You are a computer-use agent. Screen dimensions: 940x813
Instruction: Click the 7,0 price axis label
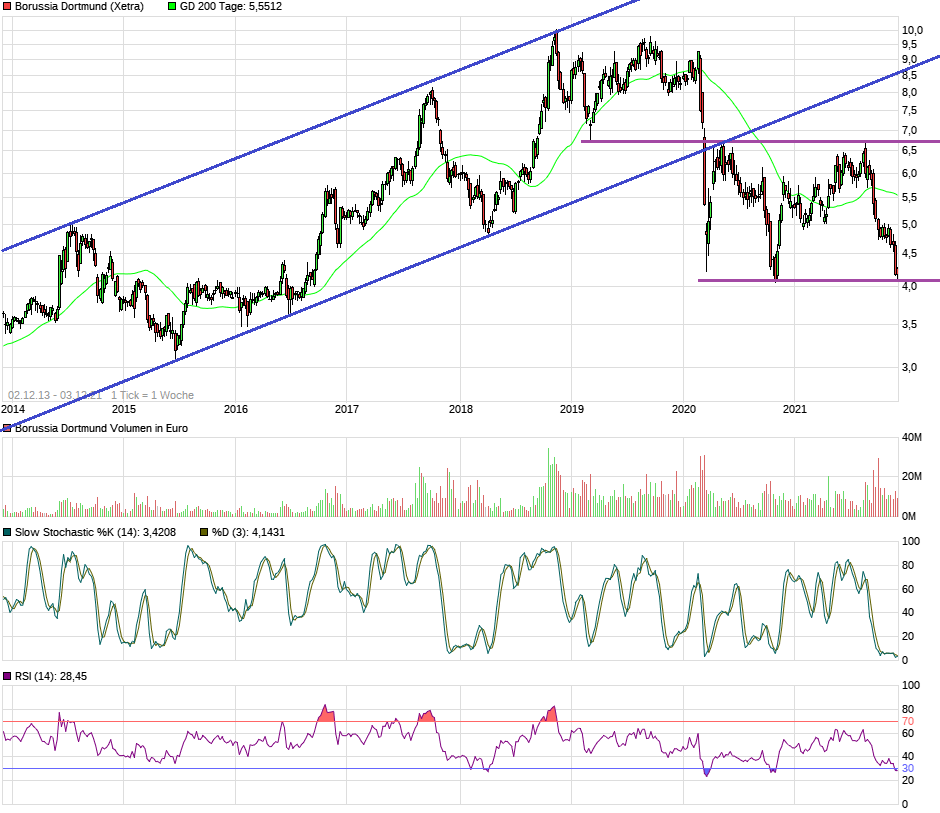coord(909,130)
